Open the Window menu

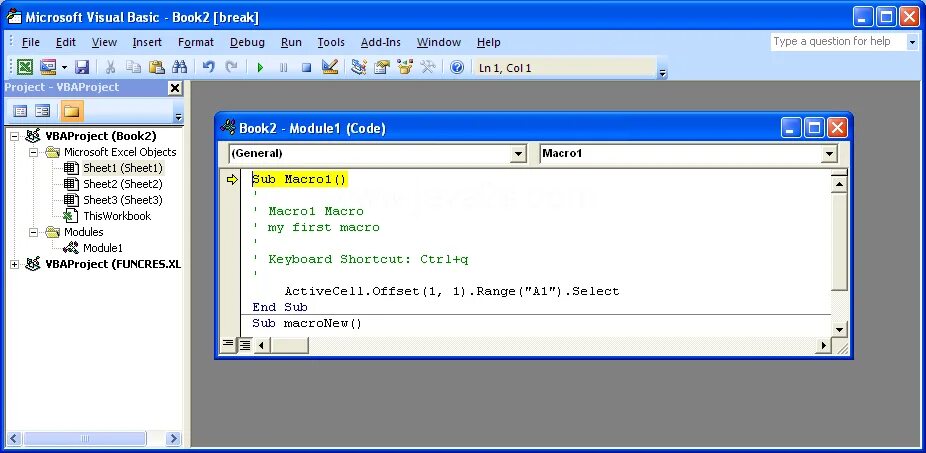(439, 42)
